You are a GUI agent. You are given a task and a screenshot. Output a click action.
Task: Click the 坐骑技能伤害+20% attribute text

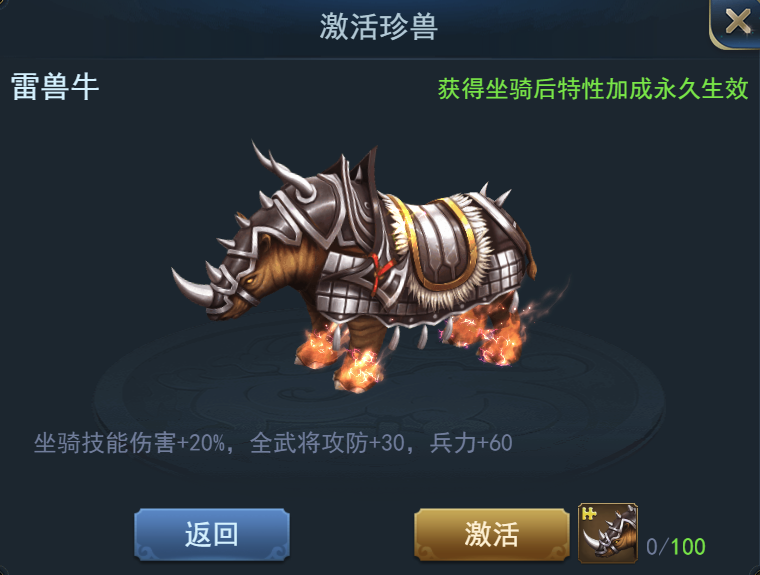(129, 443)
